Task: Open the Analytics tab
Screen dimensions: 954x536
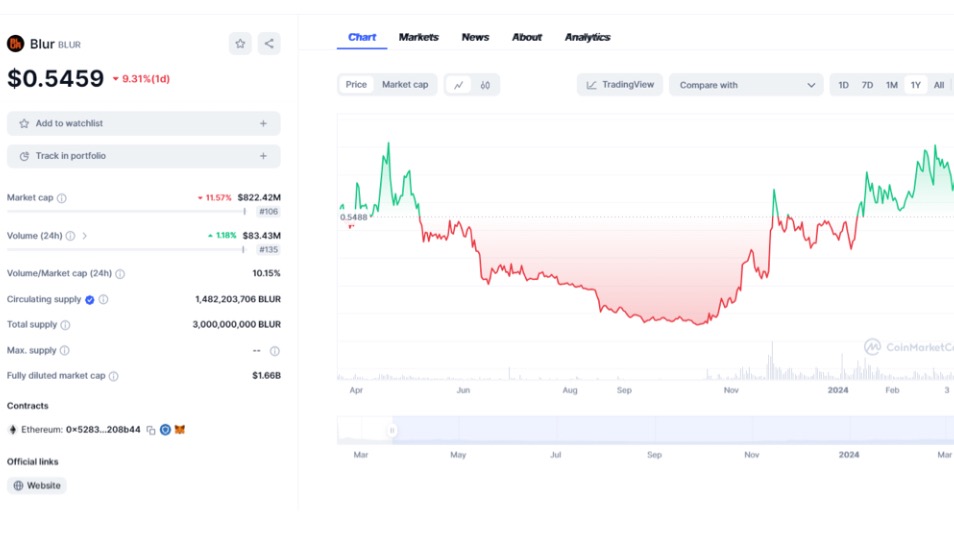Action: [588, 37]
